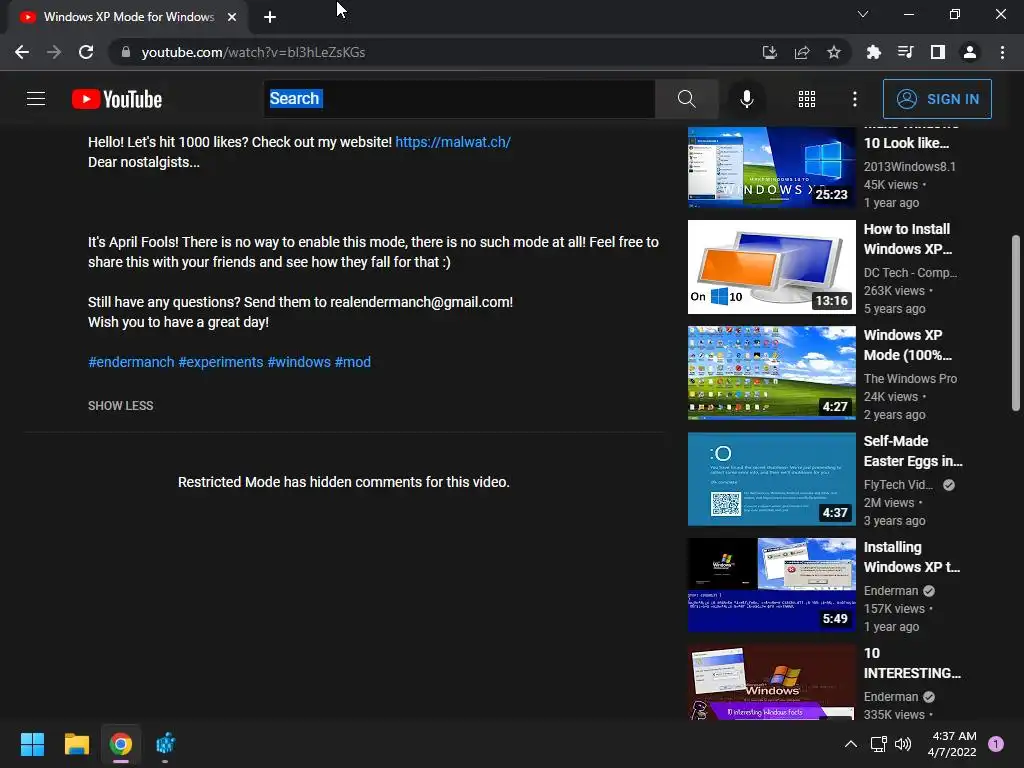Open Chrome three-dot menu
The image size is (1024, 768).
click(x=1002, y=52)
